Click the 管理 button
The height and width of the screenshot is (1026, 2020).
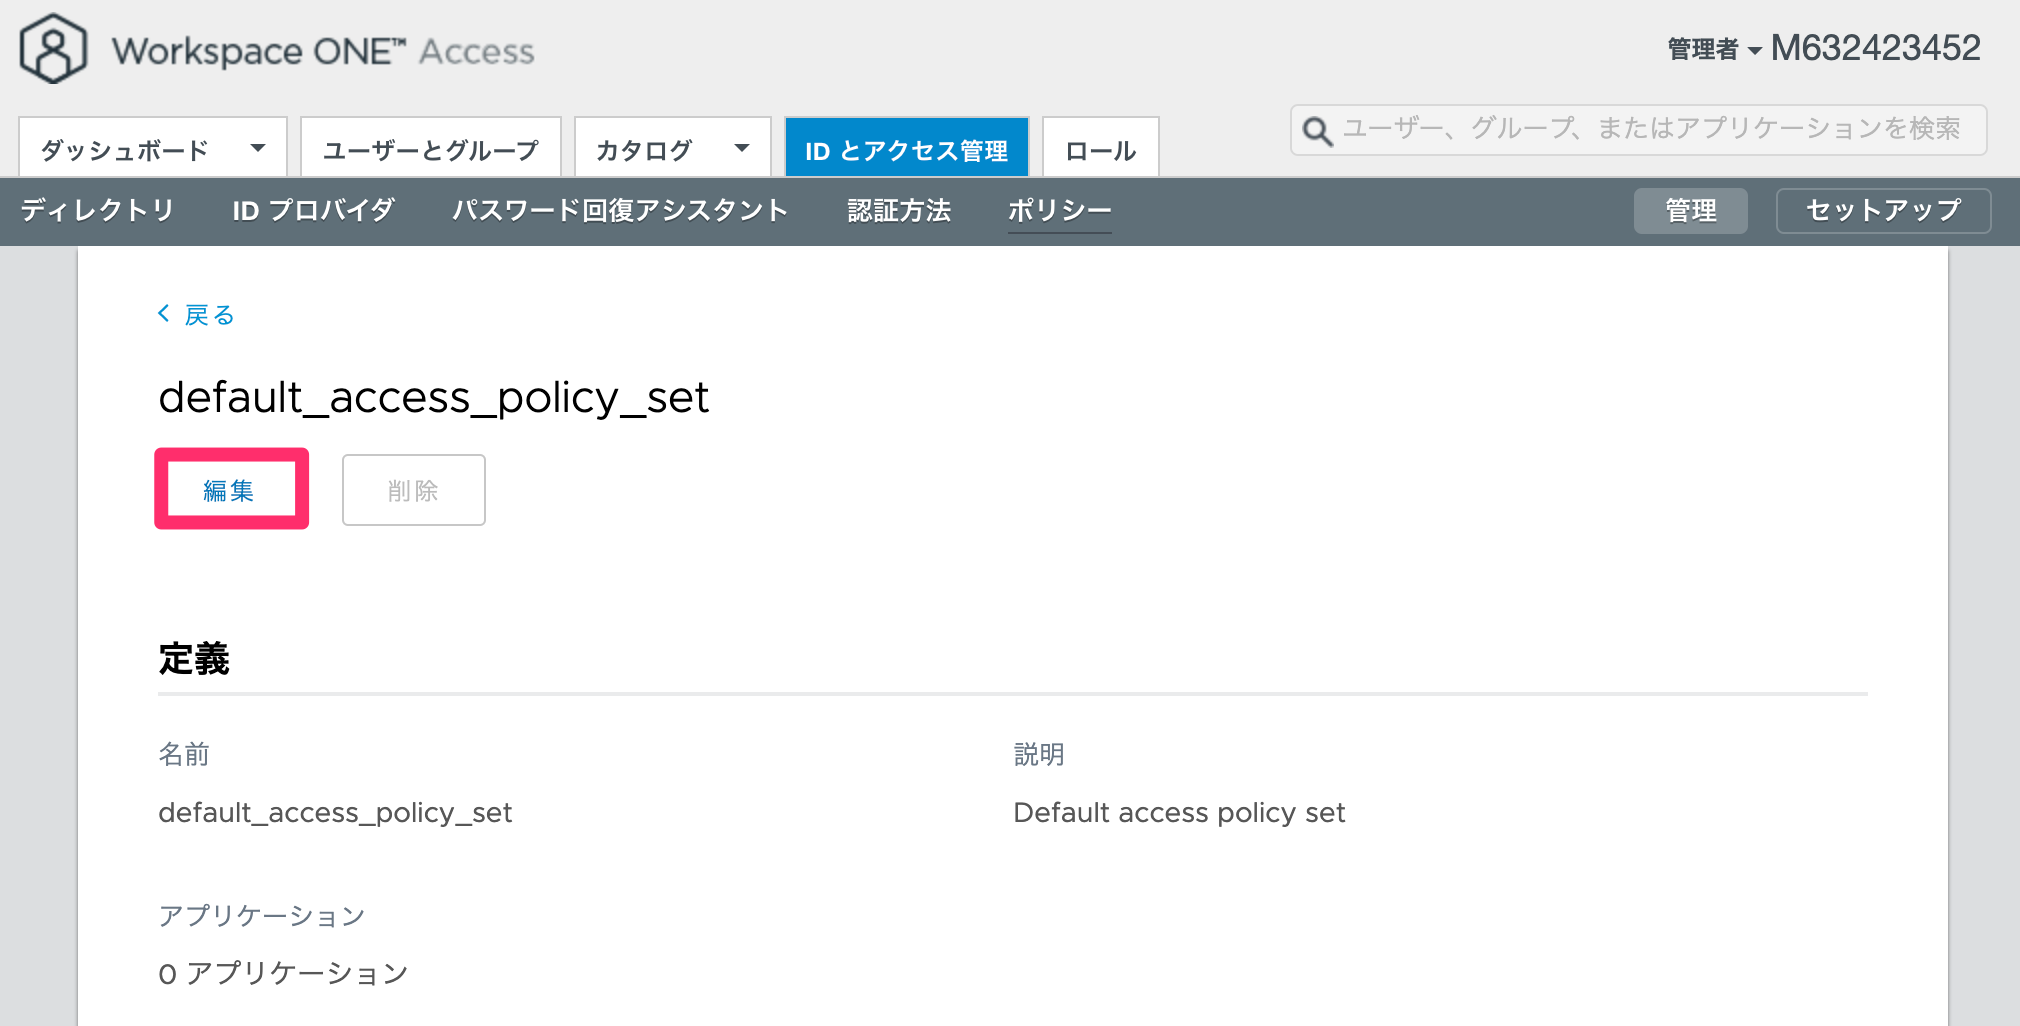[x=1691, y=210]
